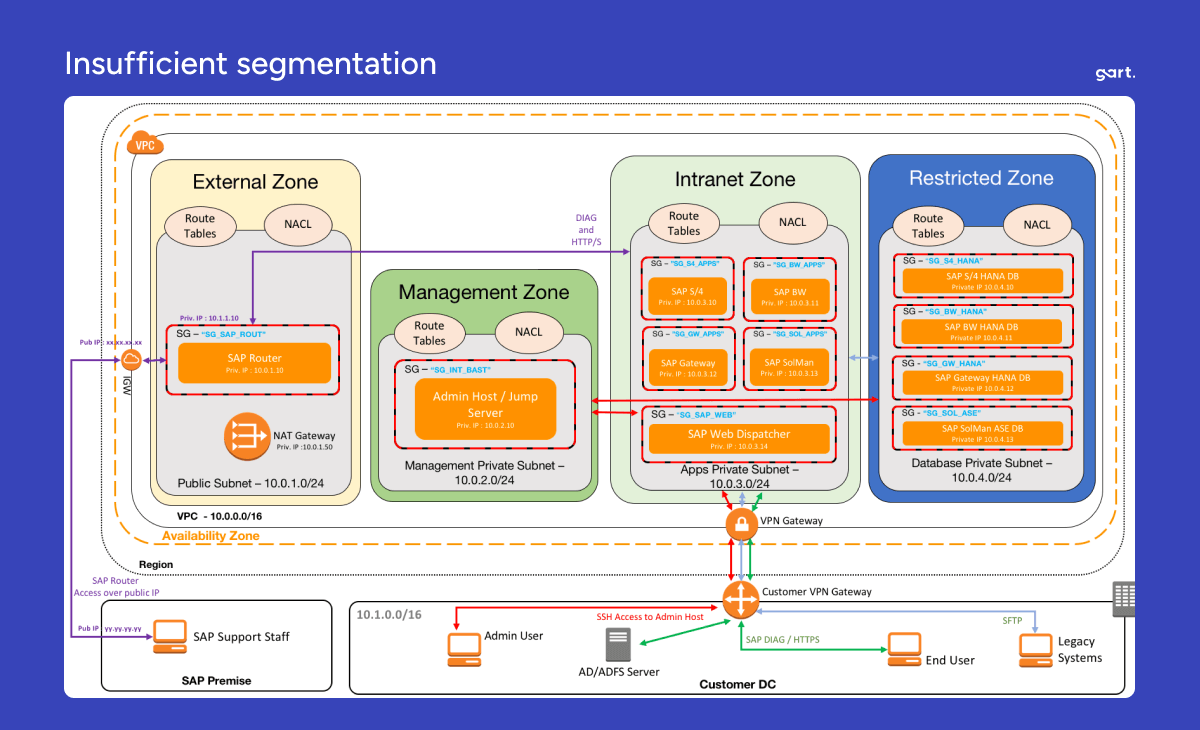Click the gray data center building icon
Image resolution: width=1200 pixels, height=730 pixels.
pyautogui.click(x=1124, y=597)
